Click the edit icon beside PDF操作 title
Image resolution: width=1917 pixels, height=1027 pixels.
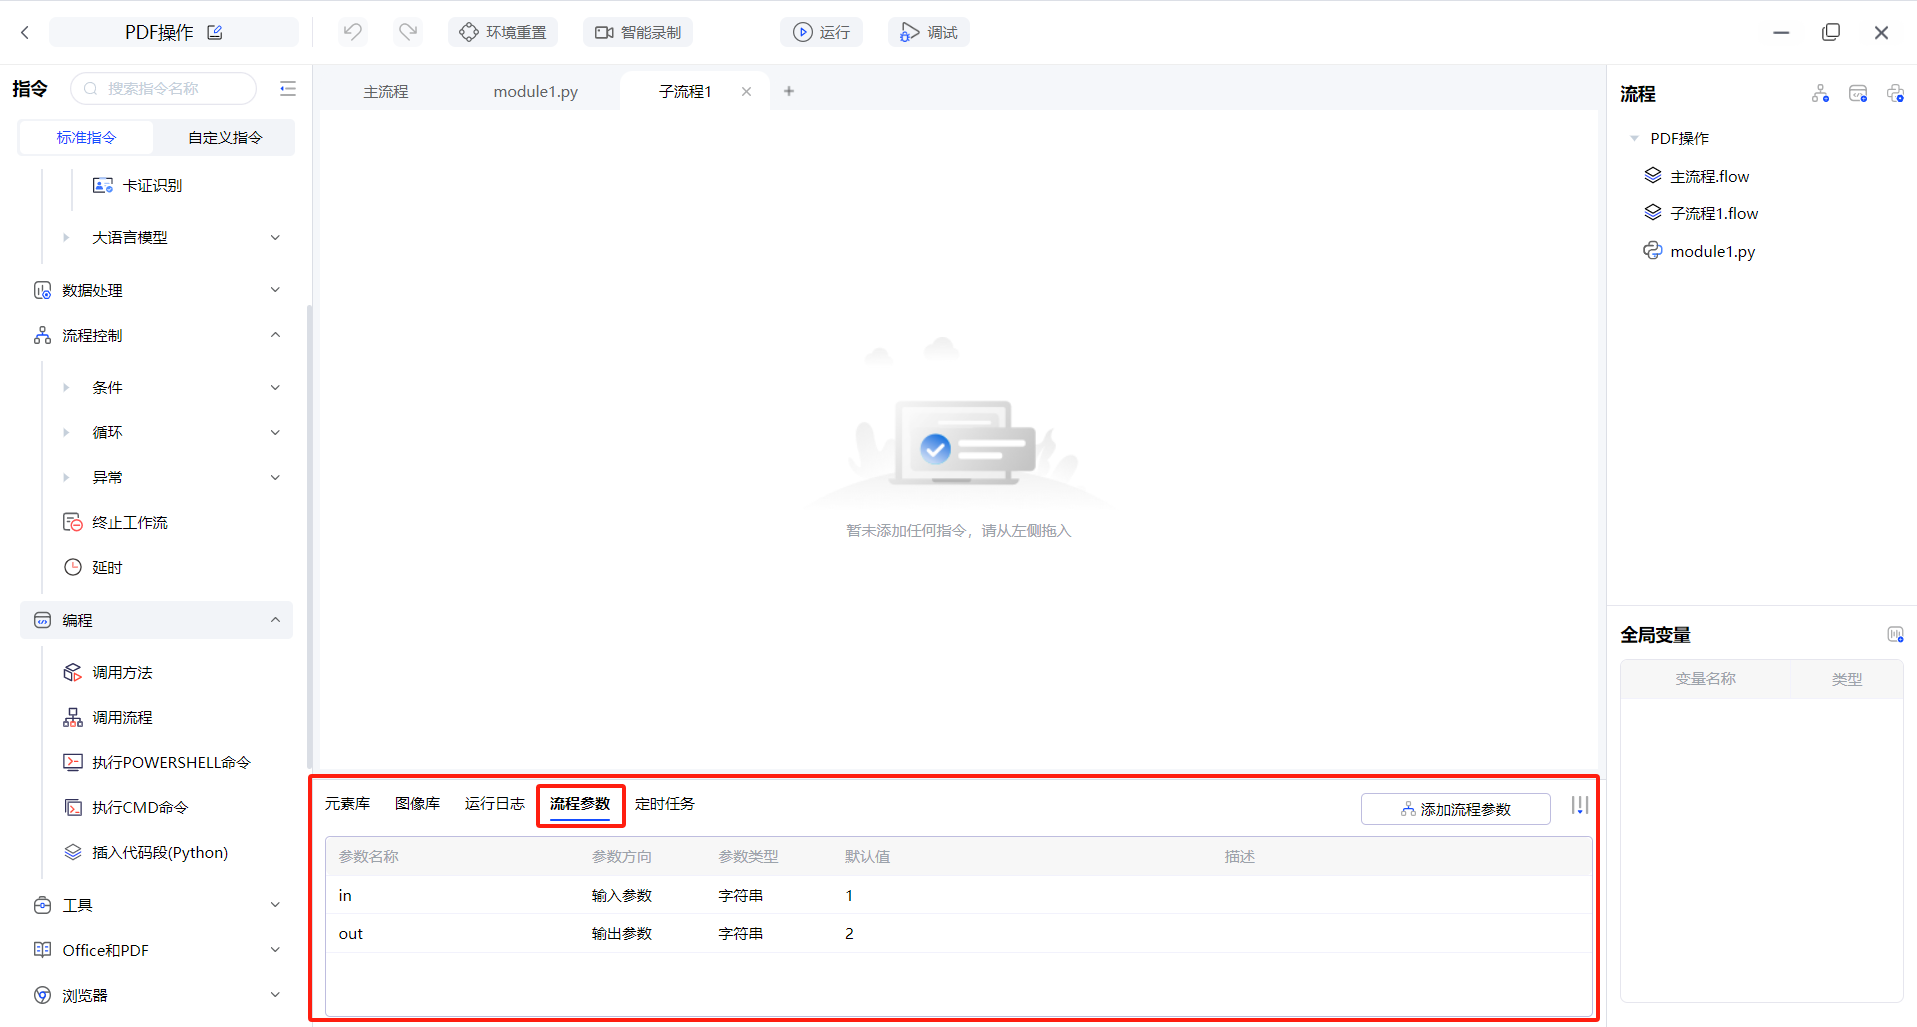tap(215, 33)
